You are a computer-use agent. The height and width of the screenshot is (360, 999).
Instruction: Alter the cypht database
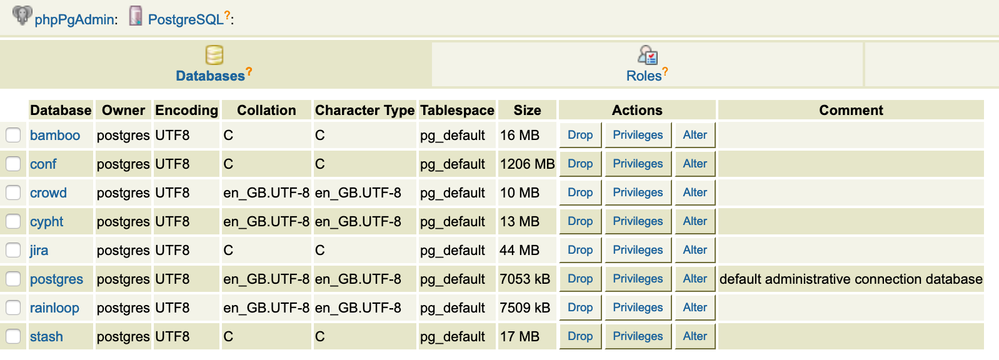point(694,222)
